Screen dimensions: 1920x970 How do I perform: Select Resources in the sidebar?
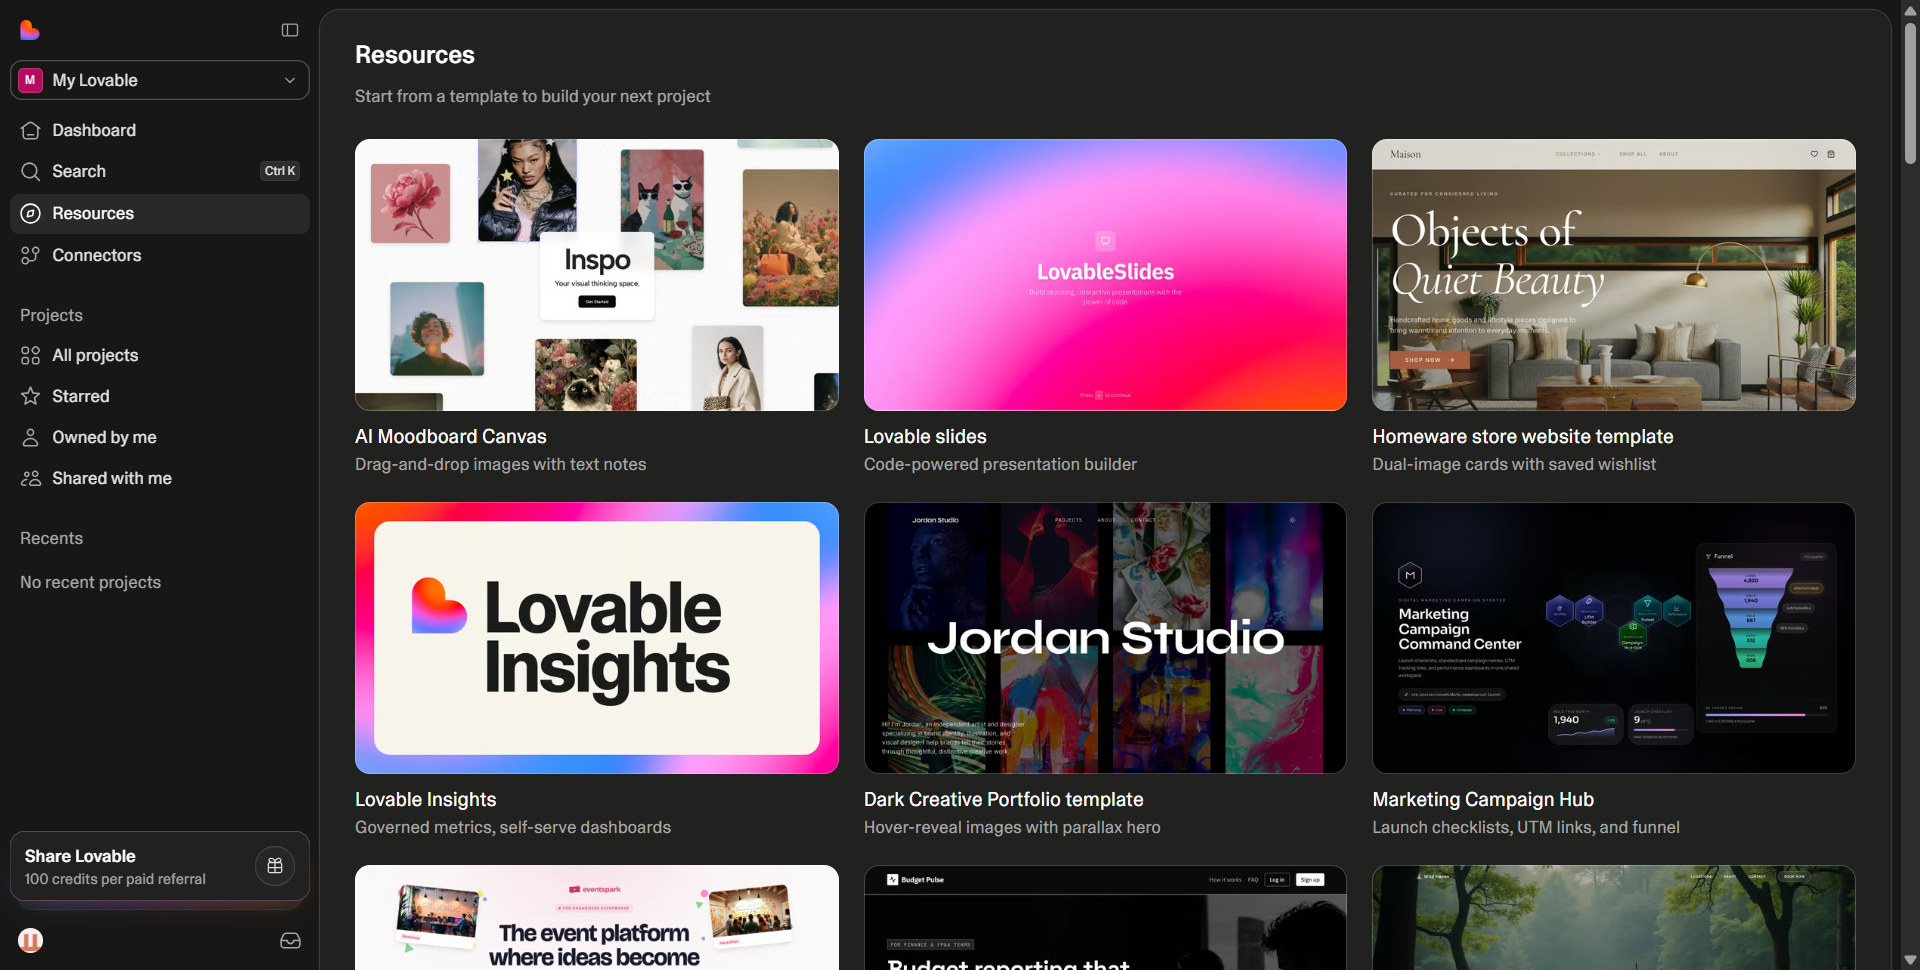pos(160,214)
